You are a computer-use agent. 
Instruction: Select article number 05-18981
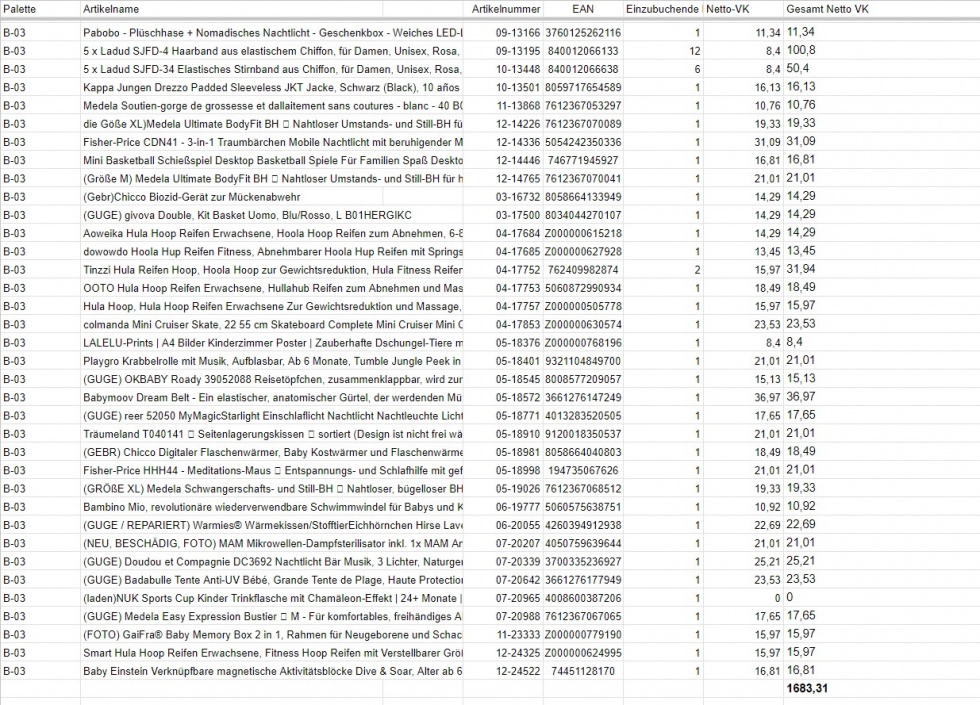click(518, 452)
